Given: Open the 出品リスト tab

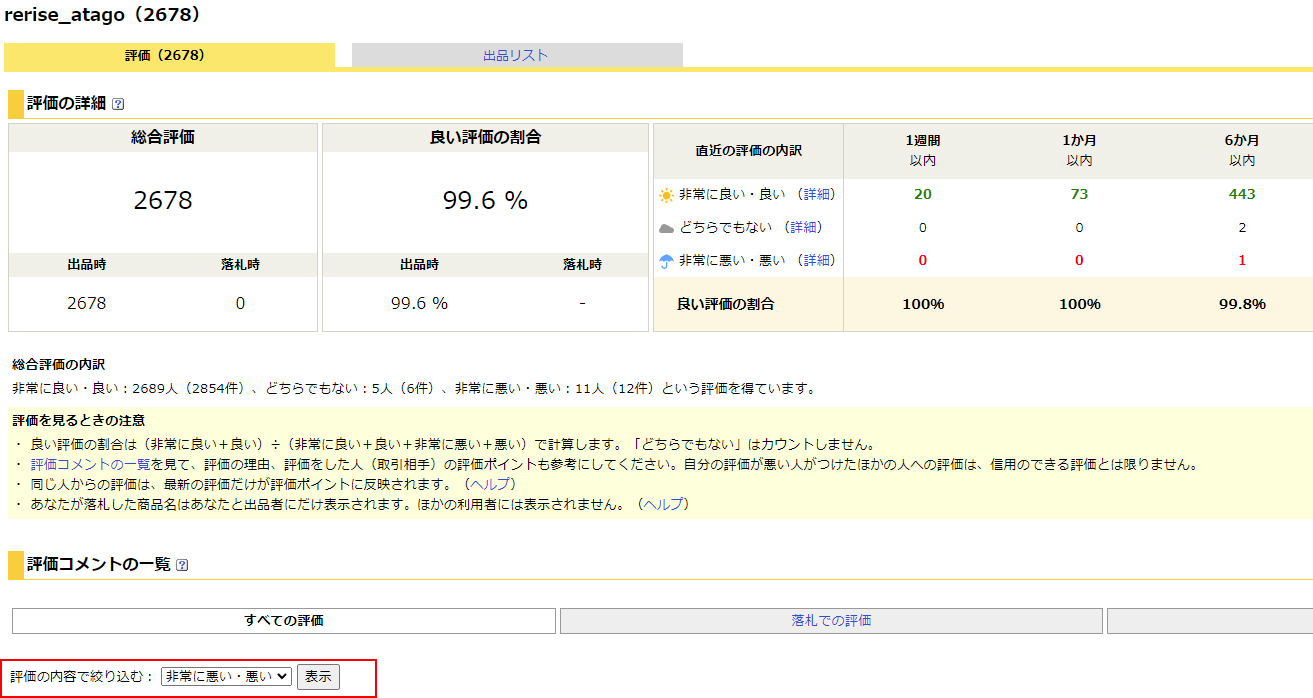Looking at the screenshot, I should [516, 56].
